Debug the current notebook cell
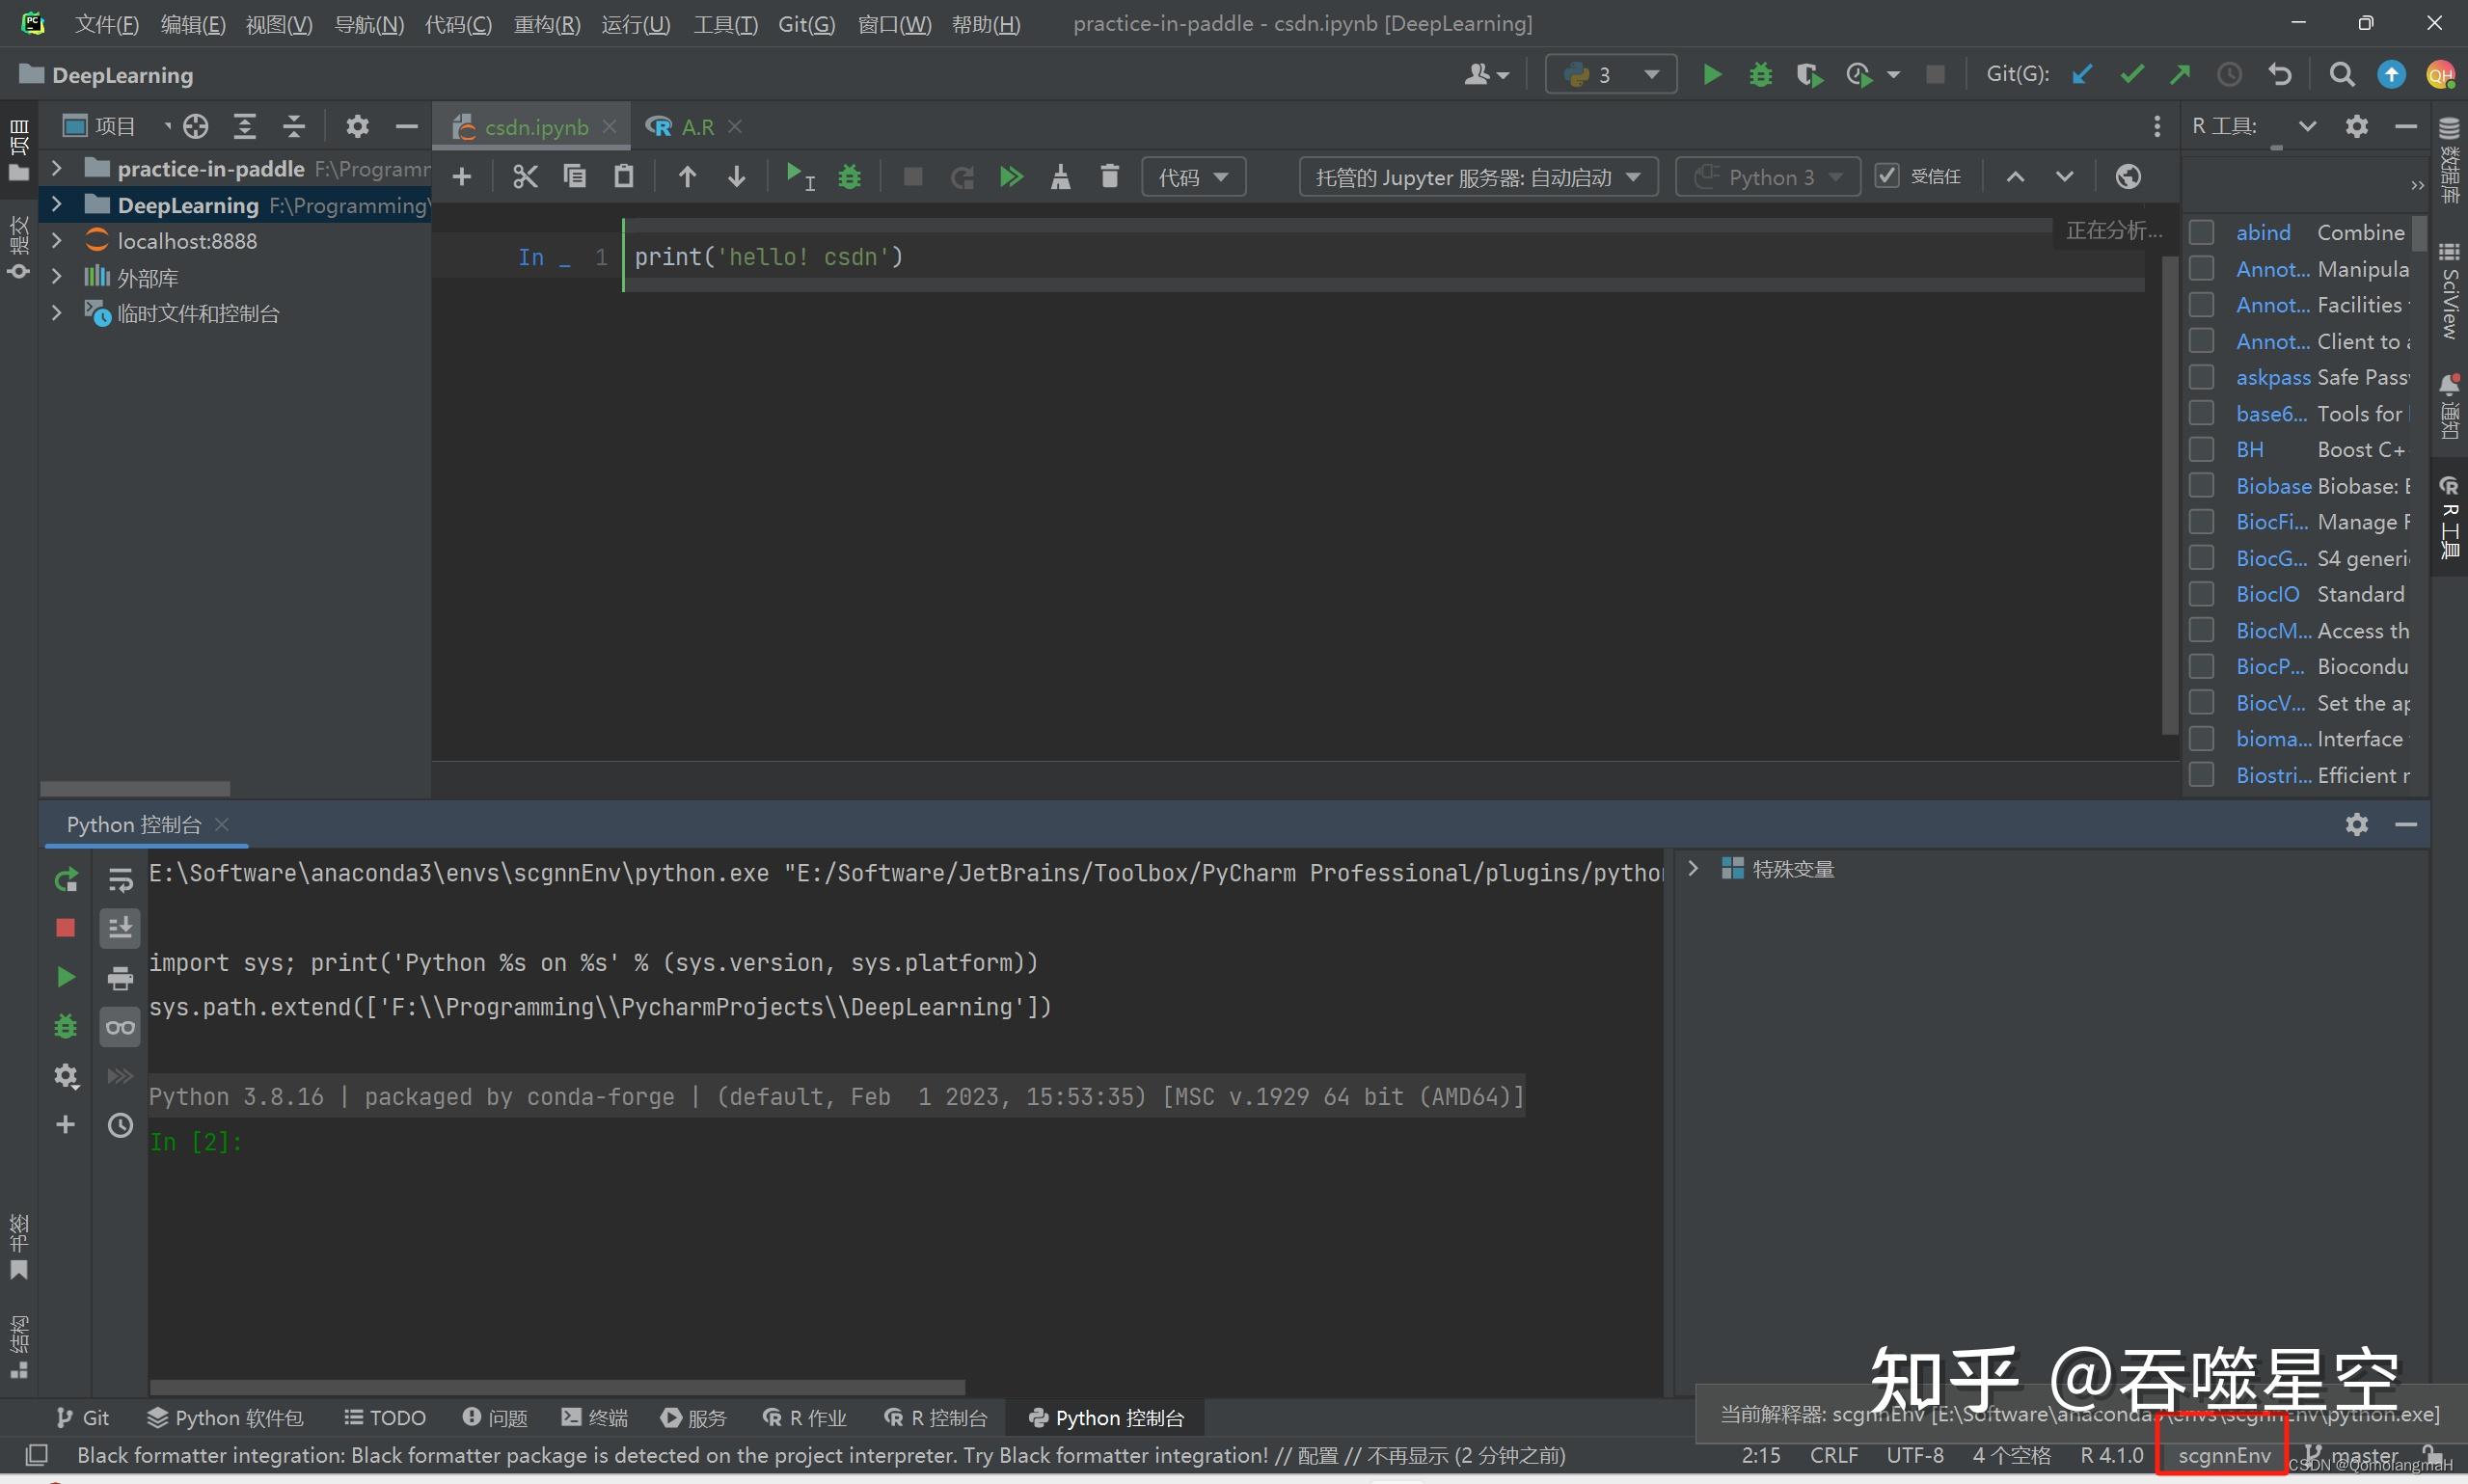 [x=849, y=176]
